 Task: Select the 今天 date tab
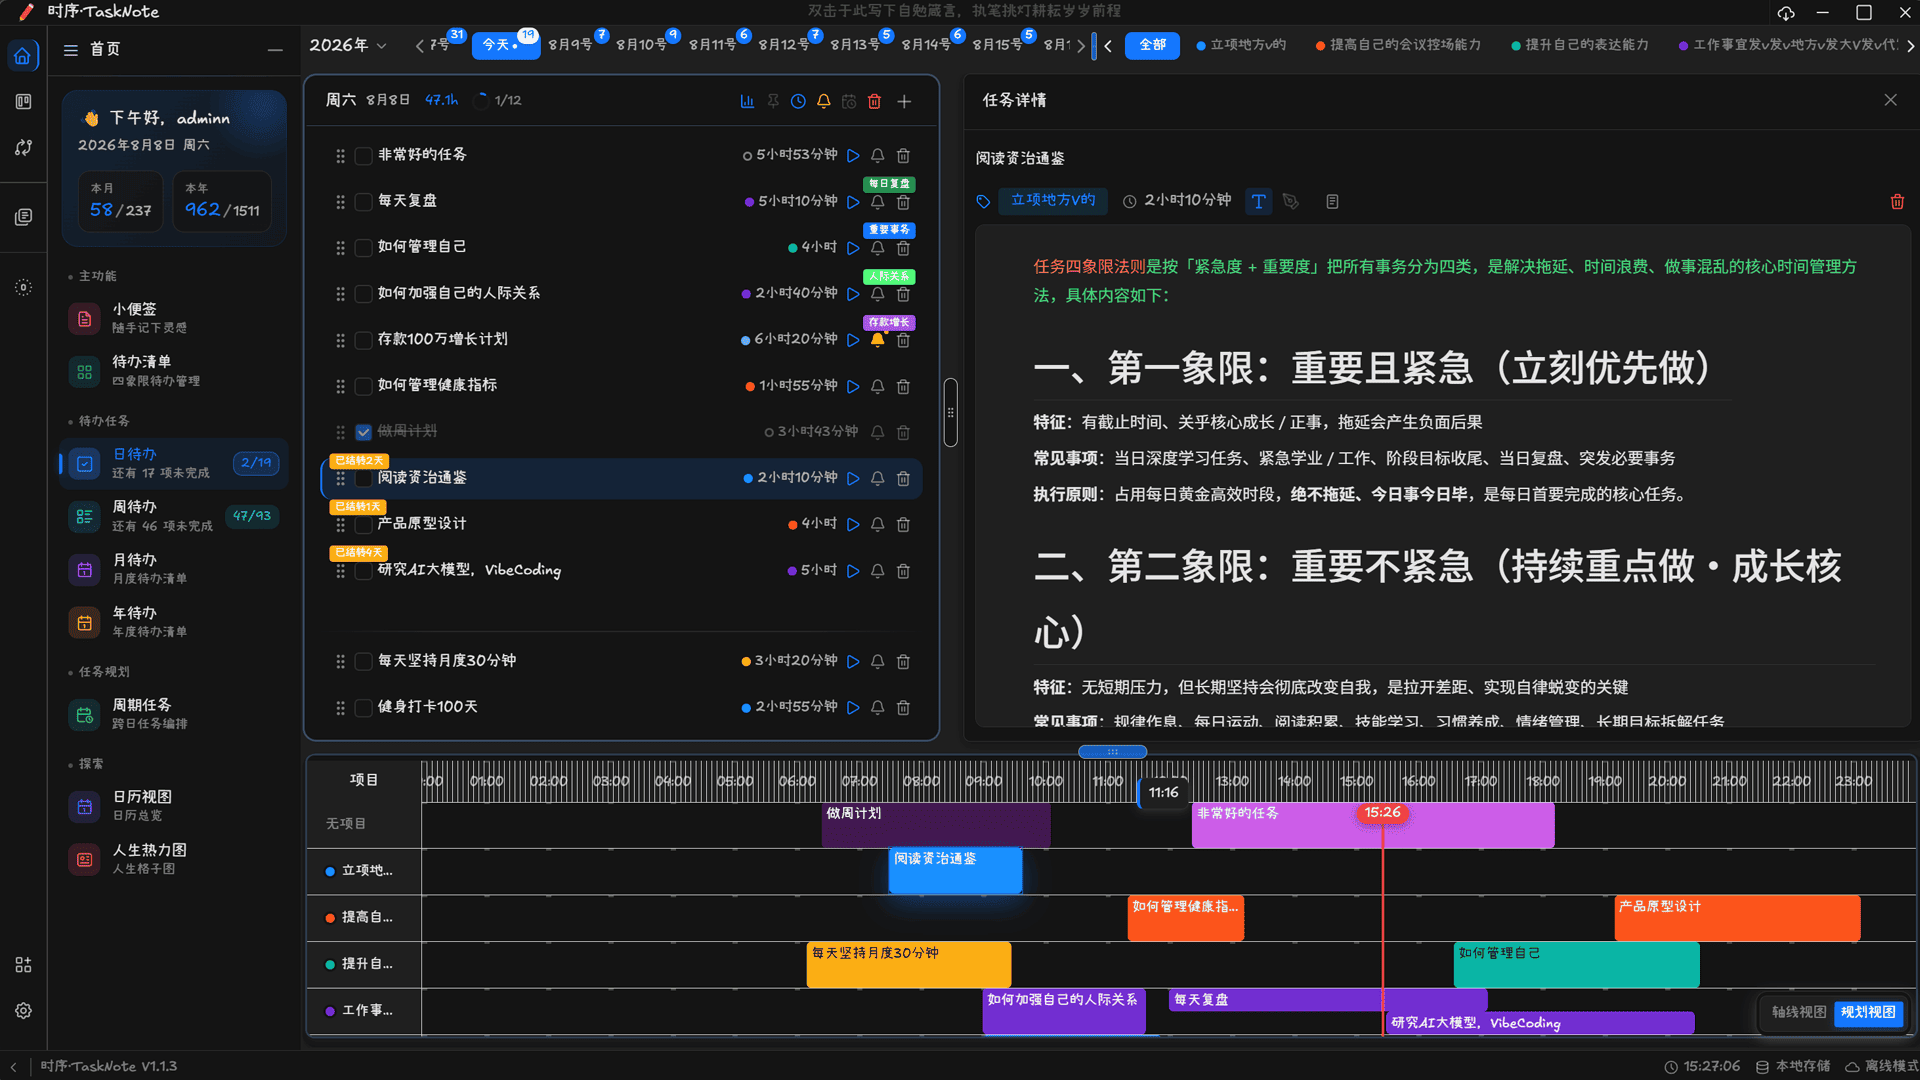[x=505, y=45]
